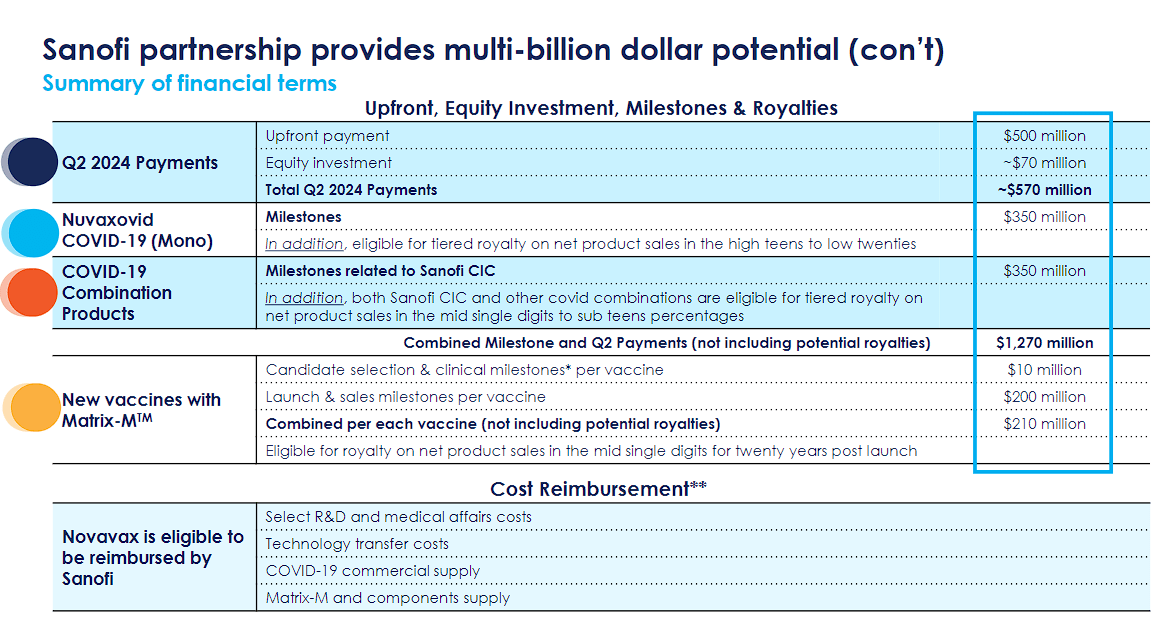Click the 'Upfront, Equity Investment, Milestones & Royalties' heading
Image resolution: width=1175 pixels, height=619 pixels.
point(601,109)
